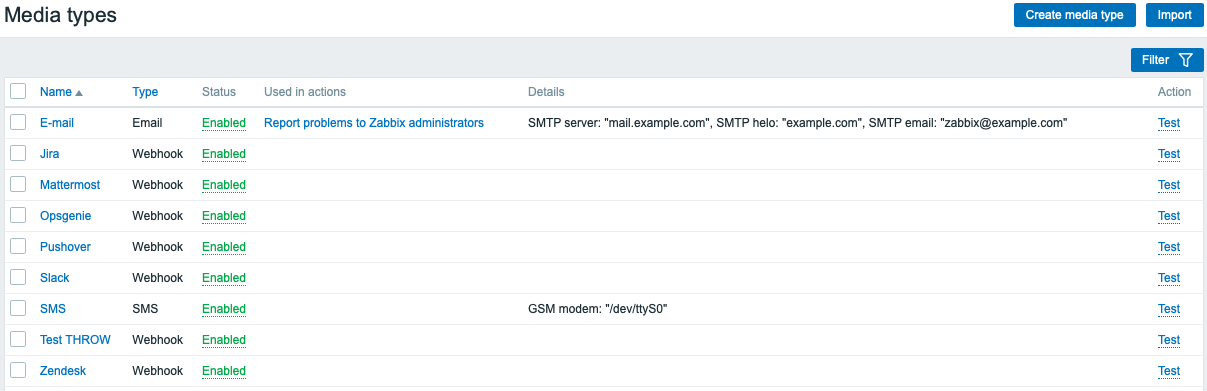Mark the Zendesk row checkbox
This screenshot has height=391, width=1207.
coord(18,370)
